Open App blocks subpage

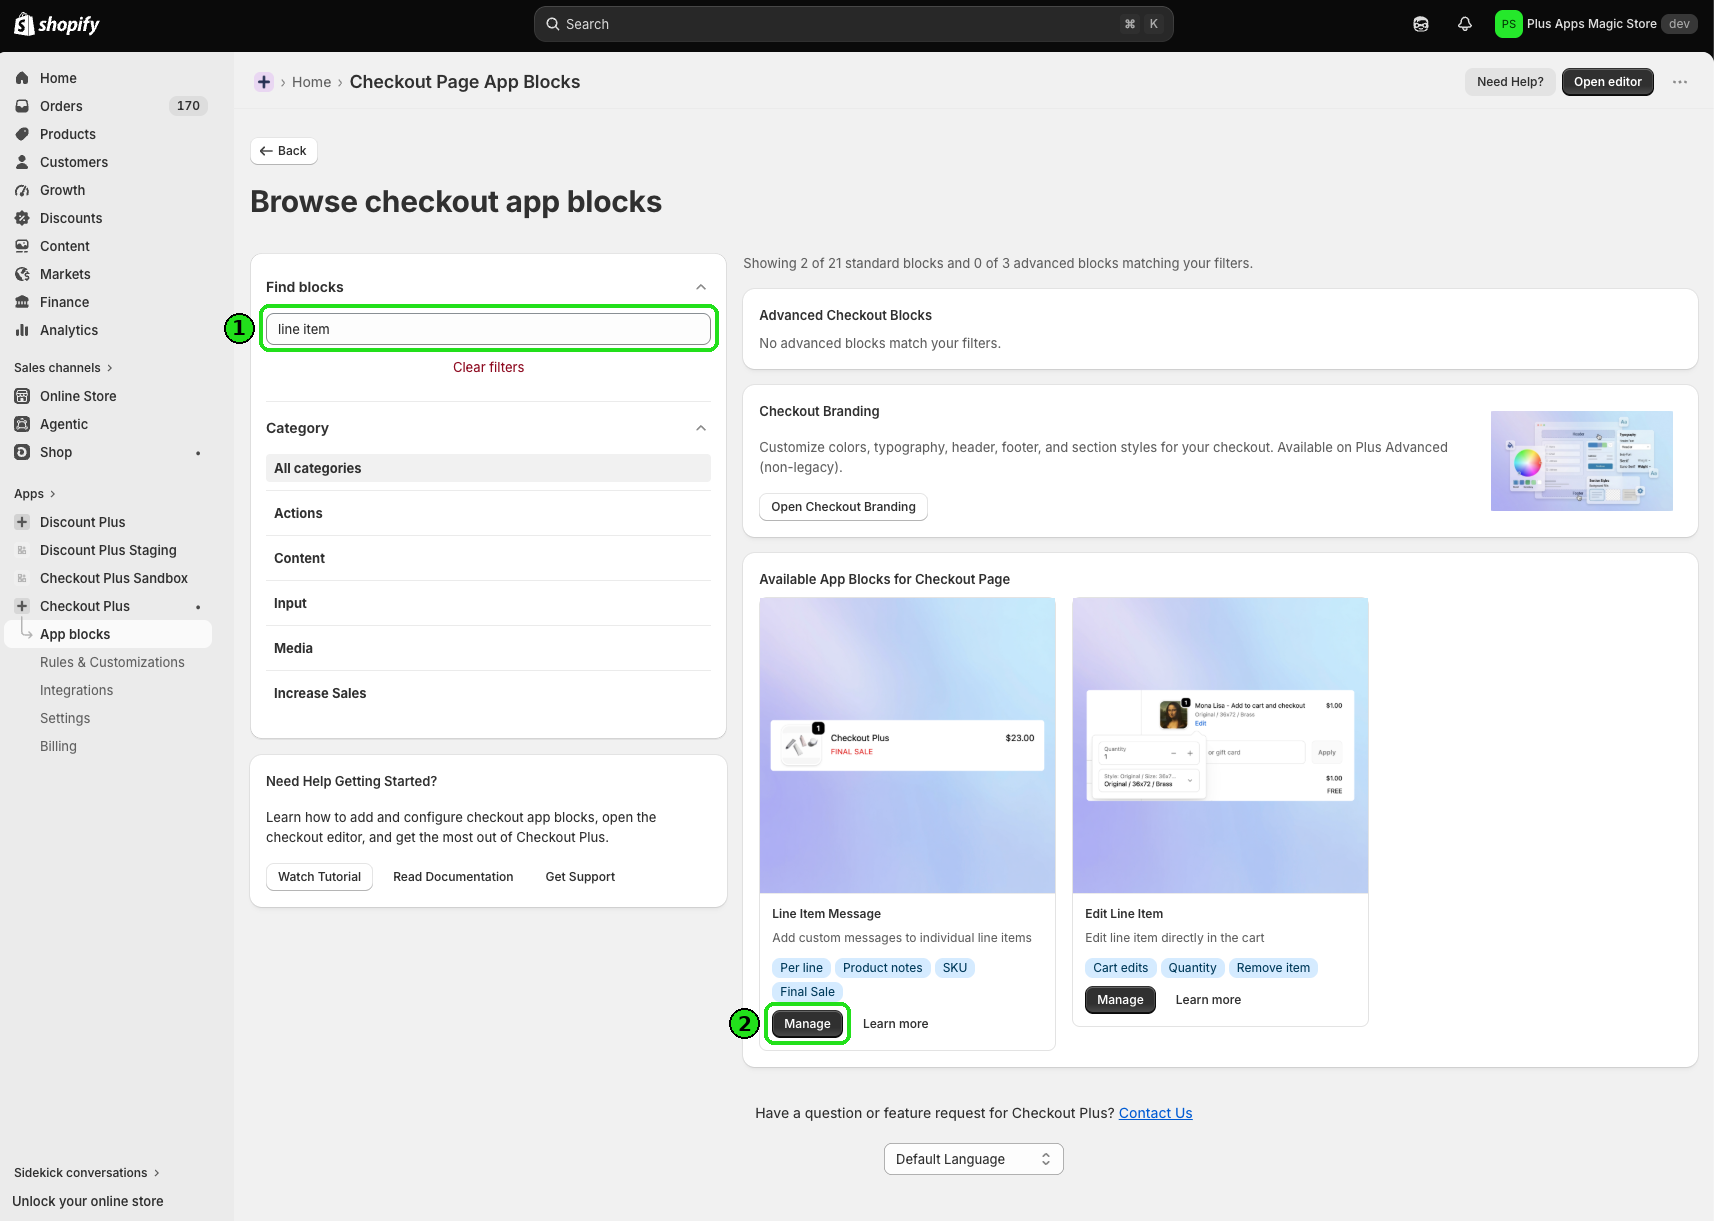pos(109,634)
